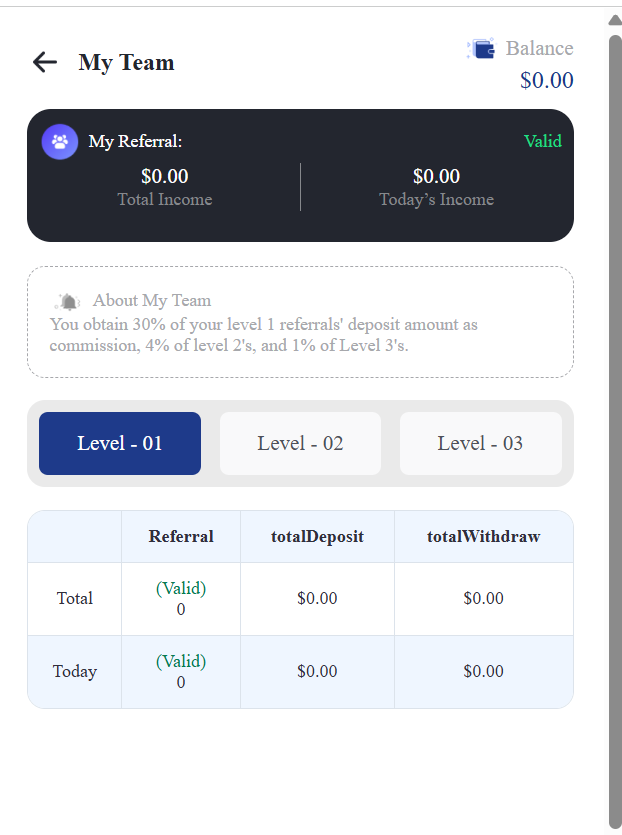Image resolution: width=622 pixels, height=835 pixels.
Task: Click the wallet Balance icon
Action: pos(482,49)
